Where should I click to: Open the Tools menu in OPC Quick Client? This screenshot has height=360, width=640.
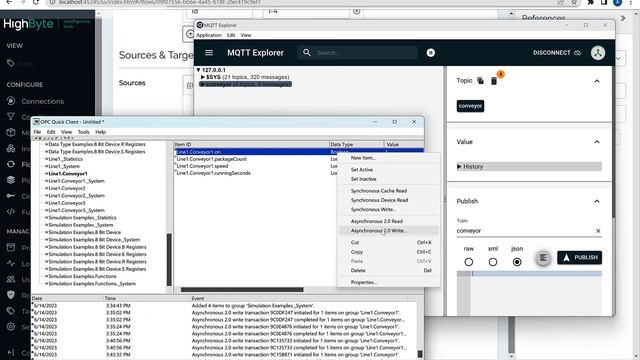tap(84, 132)
